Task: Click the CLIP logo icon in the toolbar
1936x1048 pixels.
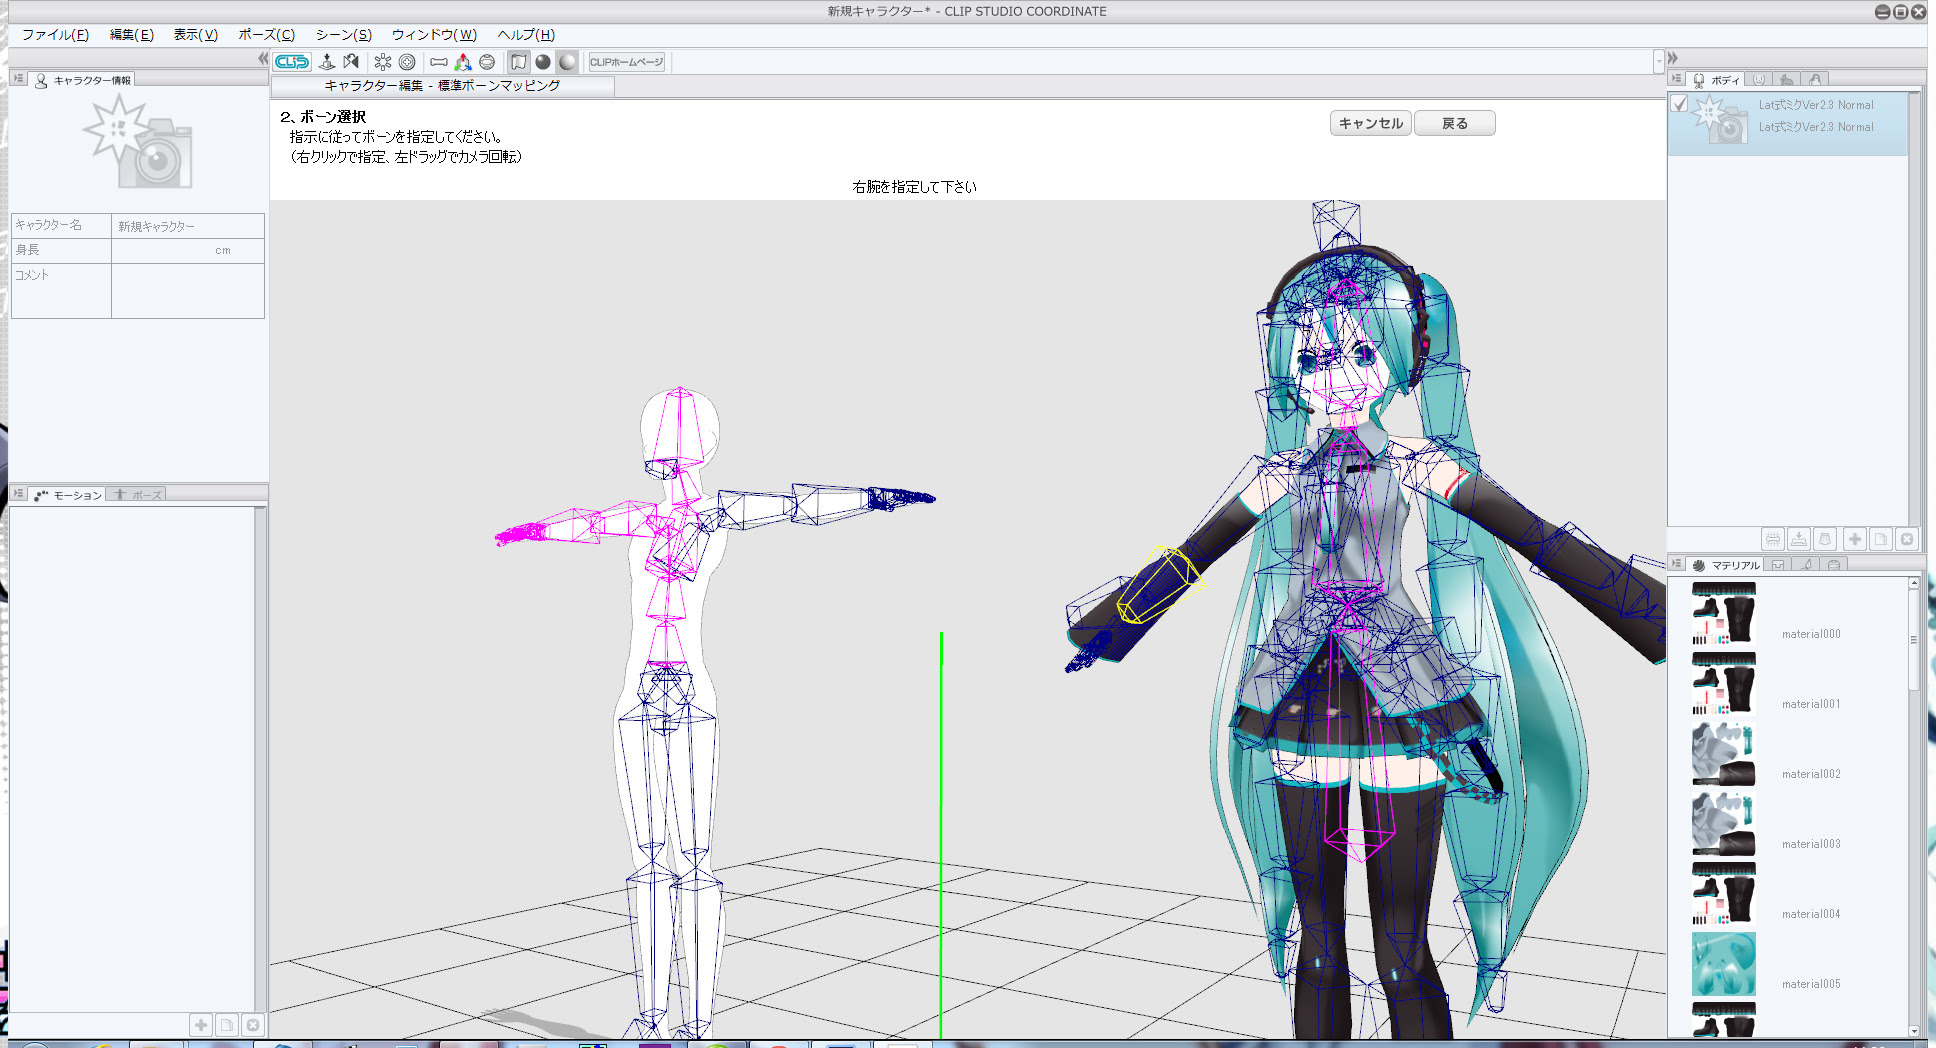Action: click(293, 63)
